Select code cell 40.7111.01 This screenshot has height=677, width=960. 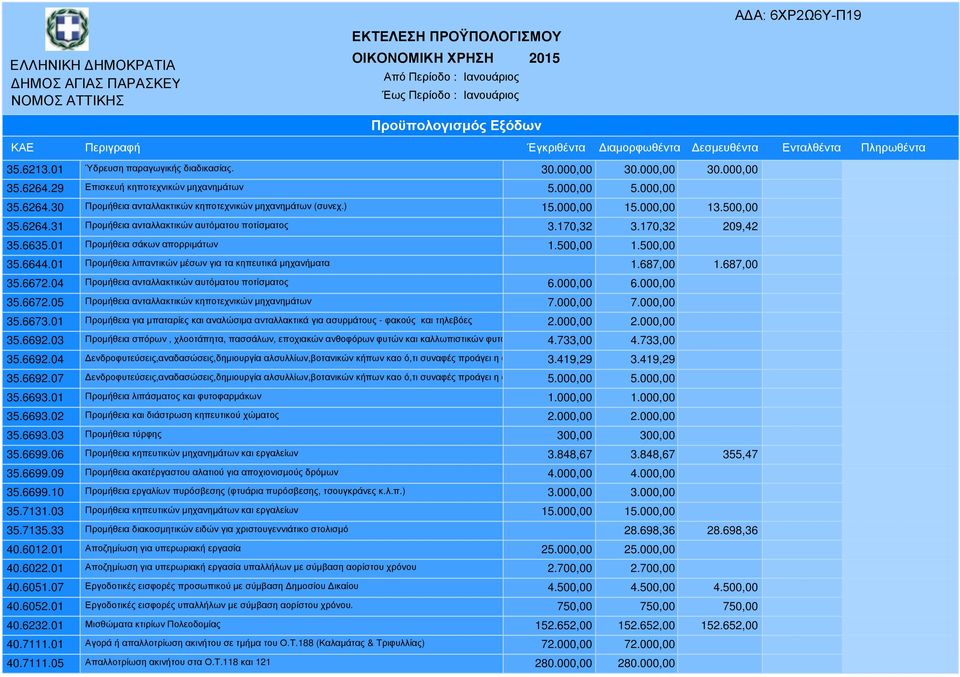point(41,644)
